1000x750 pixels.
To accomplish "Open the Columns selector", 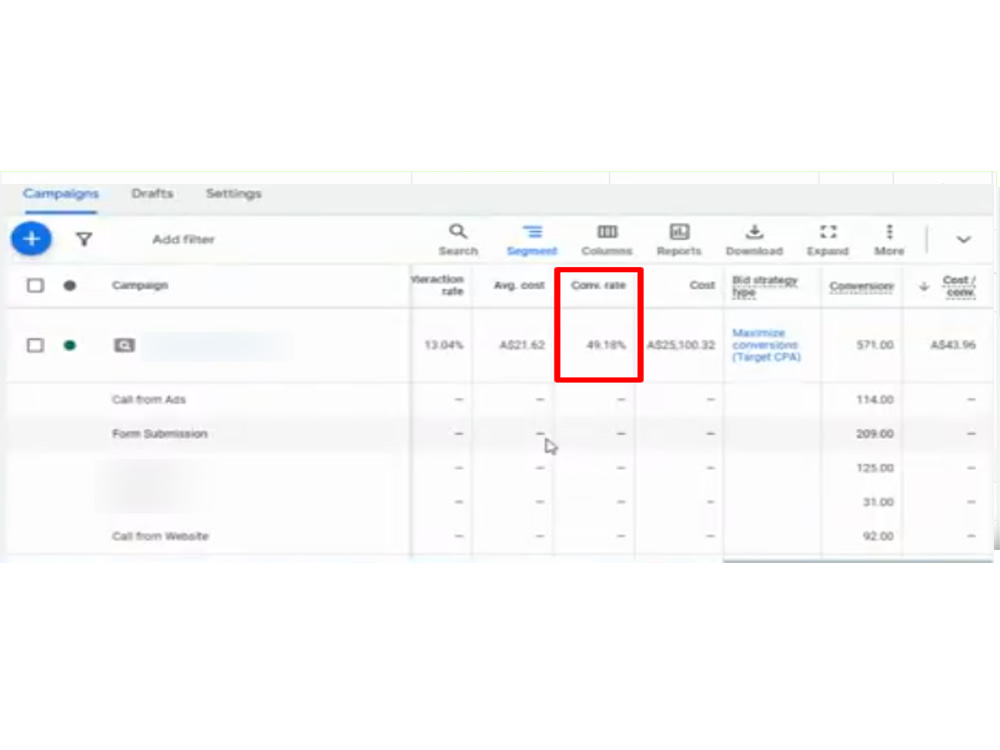I will coord(607,240).
